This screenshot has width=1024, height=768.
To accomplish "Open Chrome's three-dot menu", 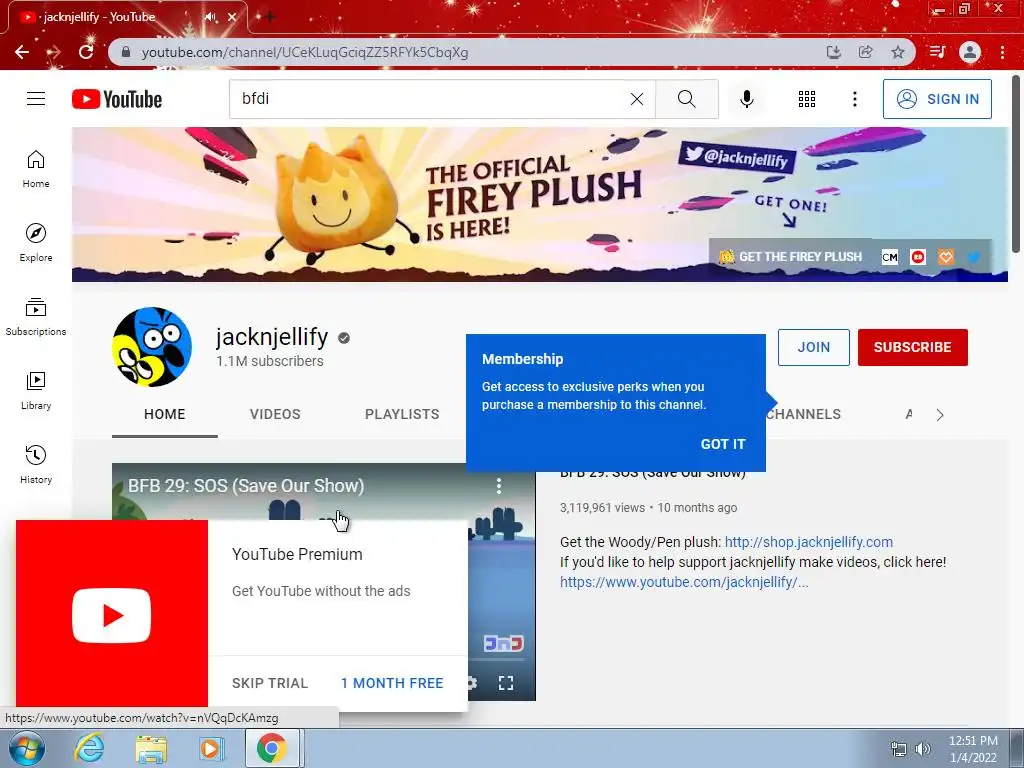I will tap(1002, 52).
